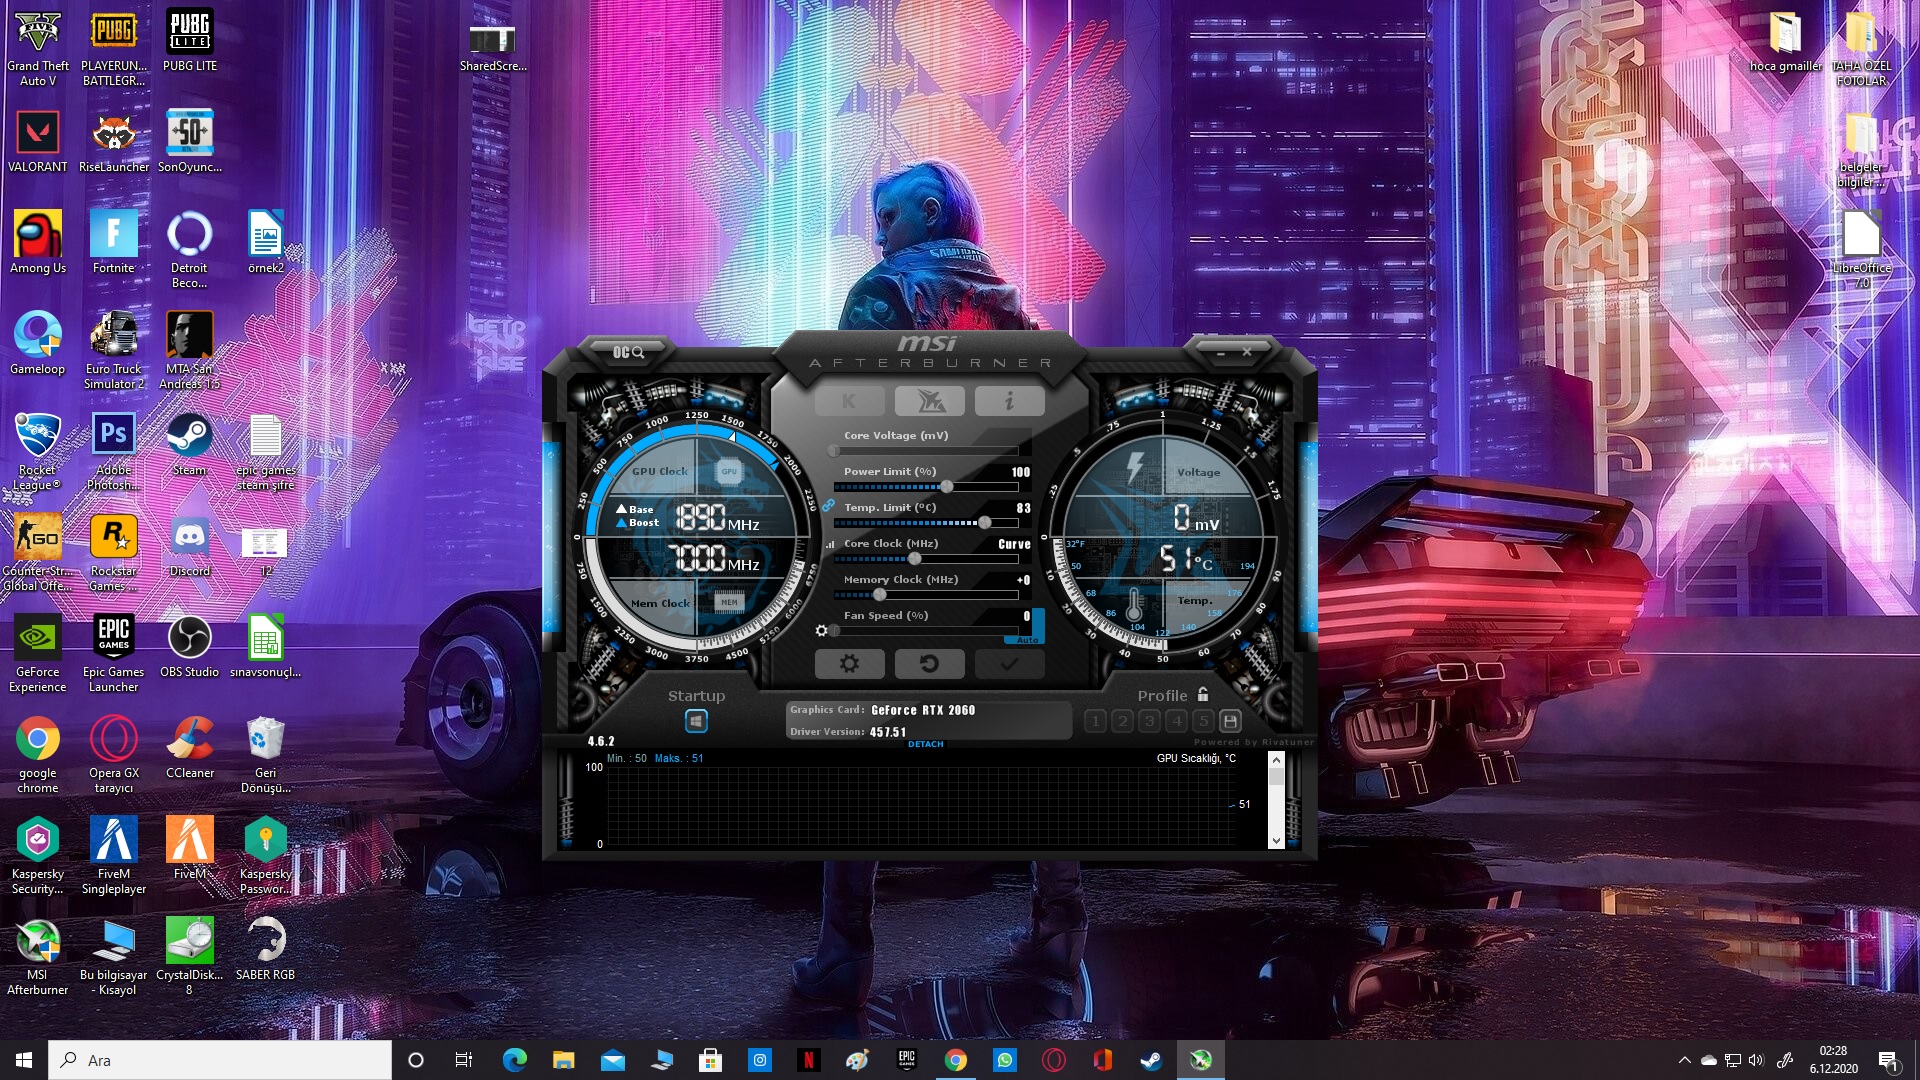The height and width of the screenshot is (1080, 1920).
Task: Toggle the power and temp limit link icon
Action: click(x=829, y=506)
